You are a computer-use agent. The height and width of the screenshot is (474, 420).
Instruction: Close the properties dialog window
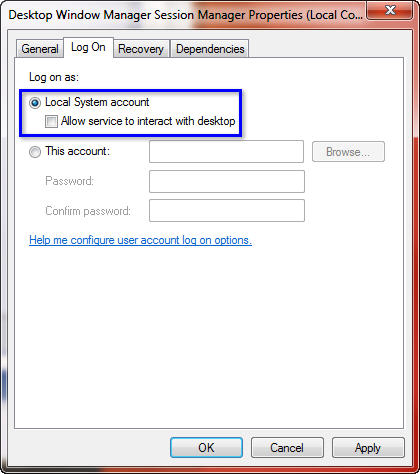point(390,11)
